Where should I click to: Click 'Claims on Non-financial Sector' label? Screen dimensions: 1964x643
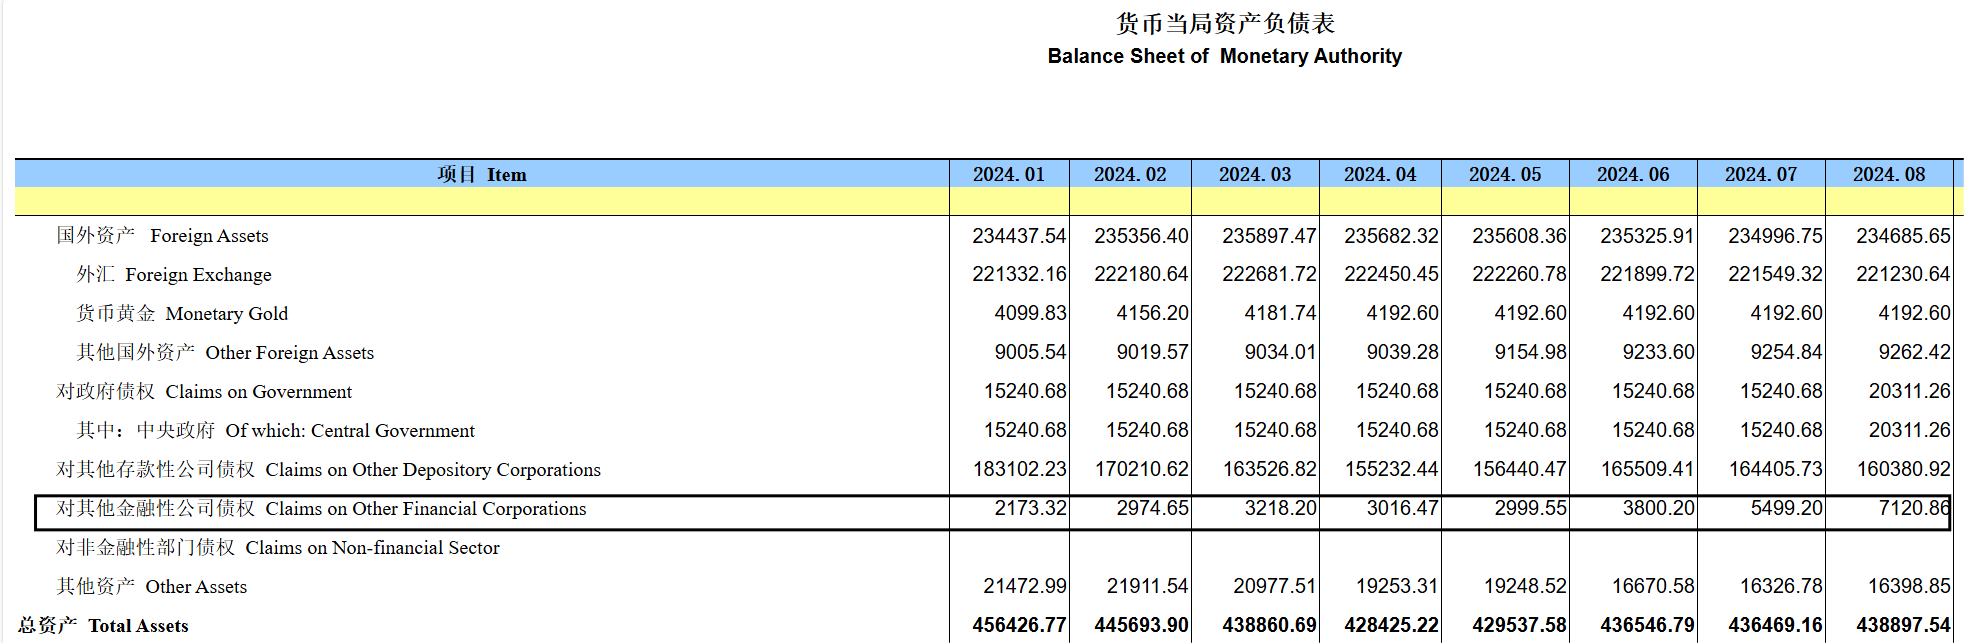click(x=372, y=548)
